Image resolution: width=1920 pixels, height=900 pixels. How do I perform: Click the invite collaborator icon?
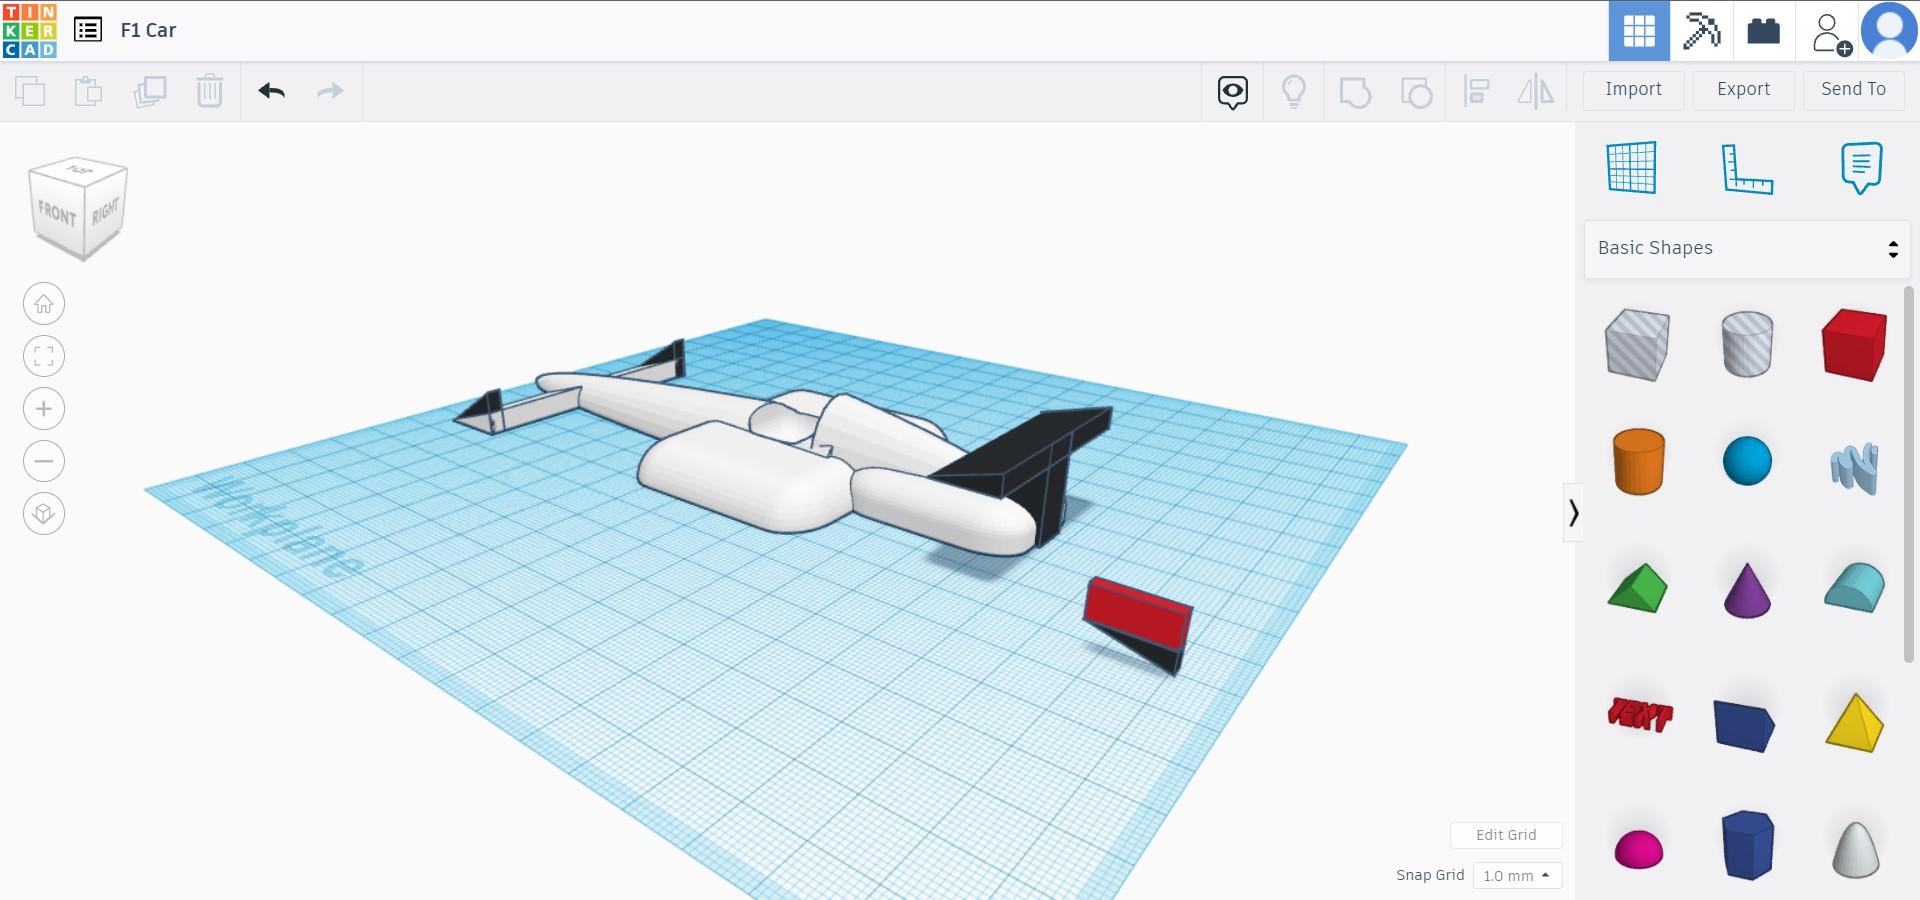[1830, 33]
